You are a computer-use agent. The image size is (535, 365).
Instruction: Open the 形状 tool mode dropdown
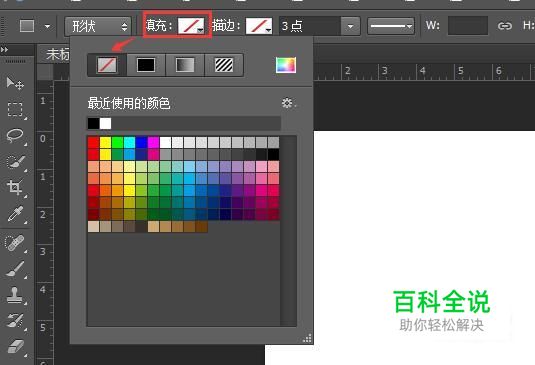(98, 26)
